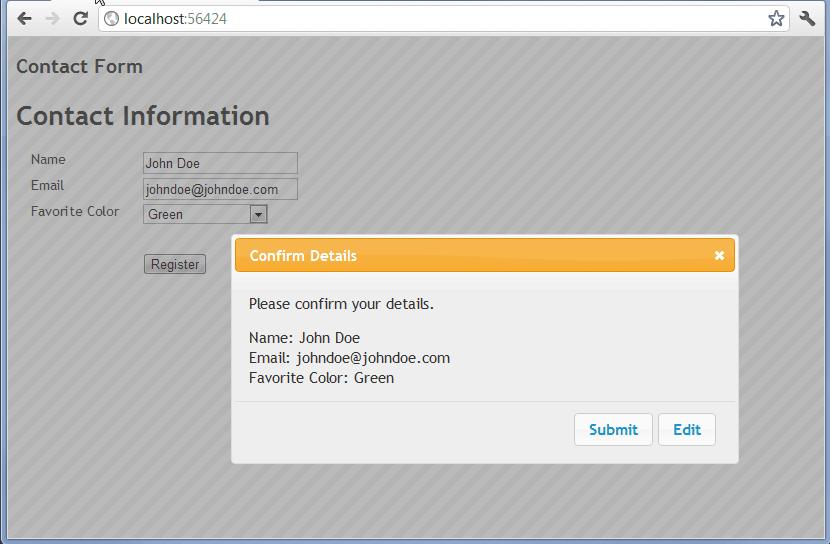Click the browser forward arrow
Viewport: 830px width, 544px height.
(x=53, y=19)
